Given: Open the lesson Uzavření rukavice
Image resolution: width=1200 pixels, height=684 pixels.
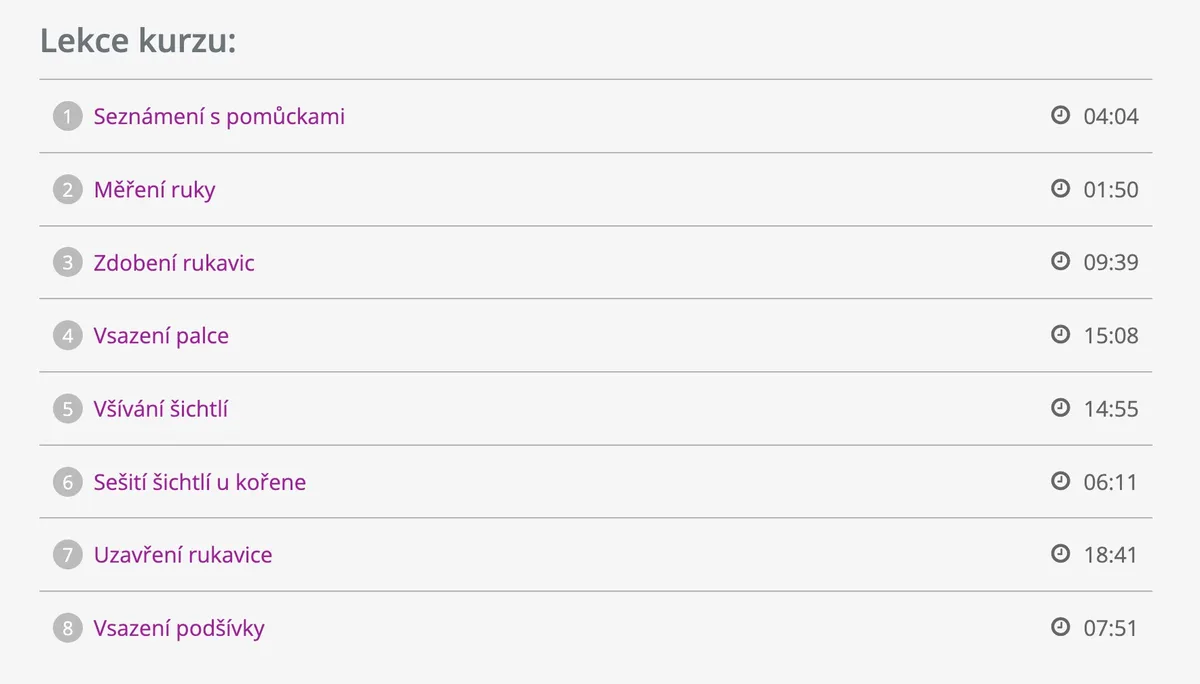Looking at the screenshot, I should [x=183, y=555].
